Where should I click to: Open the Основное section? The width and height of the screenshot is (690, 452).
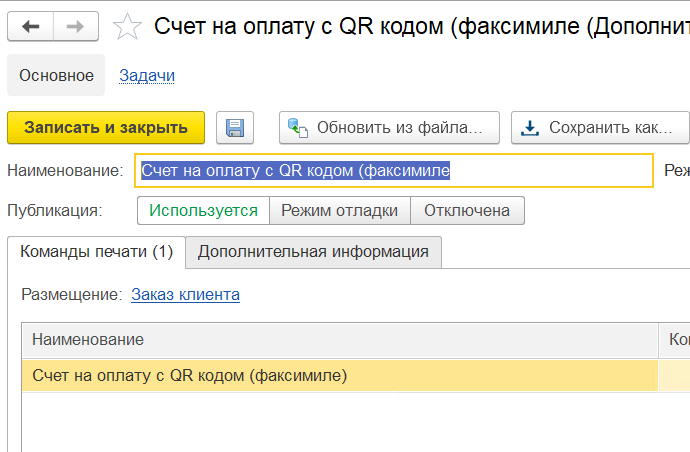56,75
